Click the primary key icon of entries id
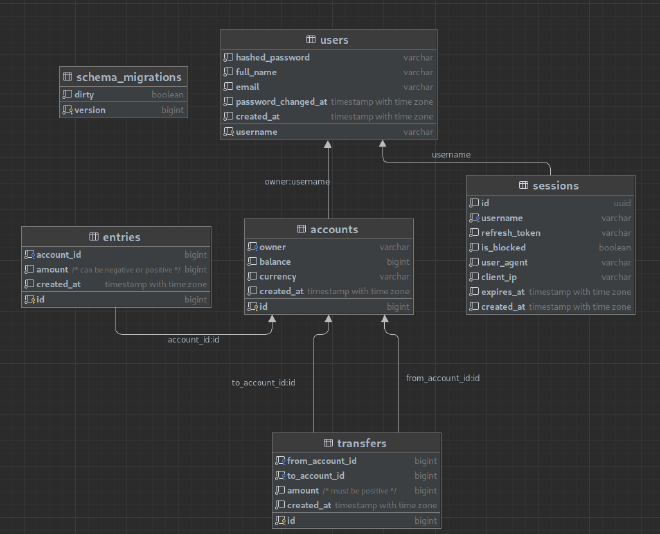The width and height of the screenshot is (660, 534). 29,299
